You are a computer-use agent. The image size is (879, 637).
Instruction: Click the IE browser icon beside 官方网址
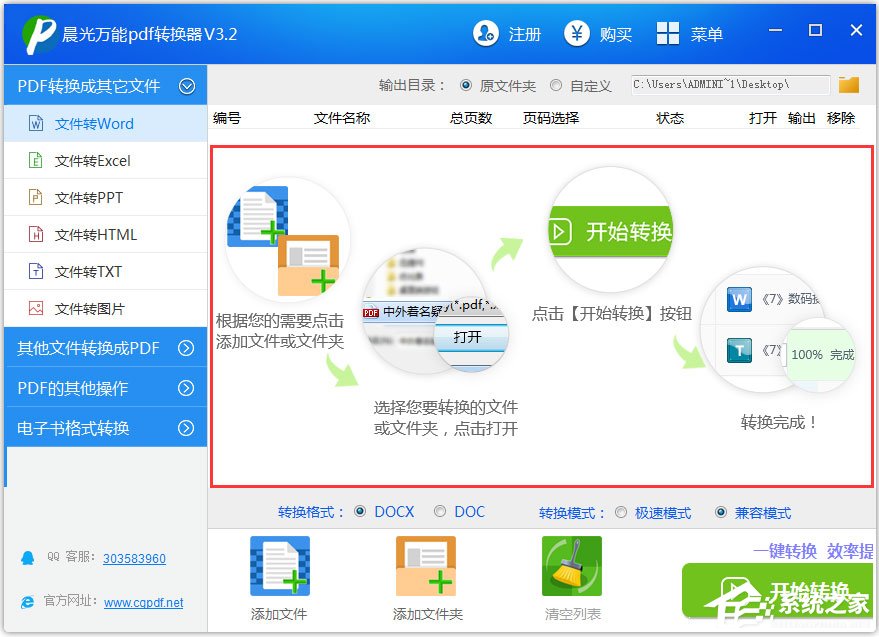(27, 602)
